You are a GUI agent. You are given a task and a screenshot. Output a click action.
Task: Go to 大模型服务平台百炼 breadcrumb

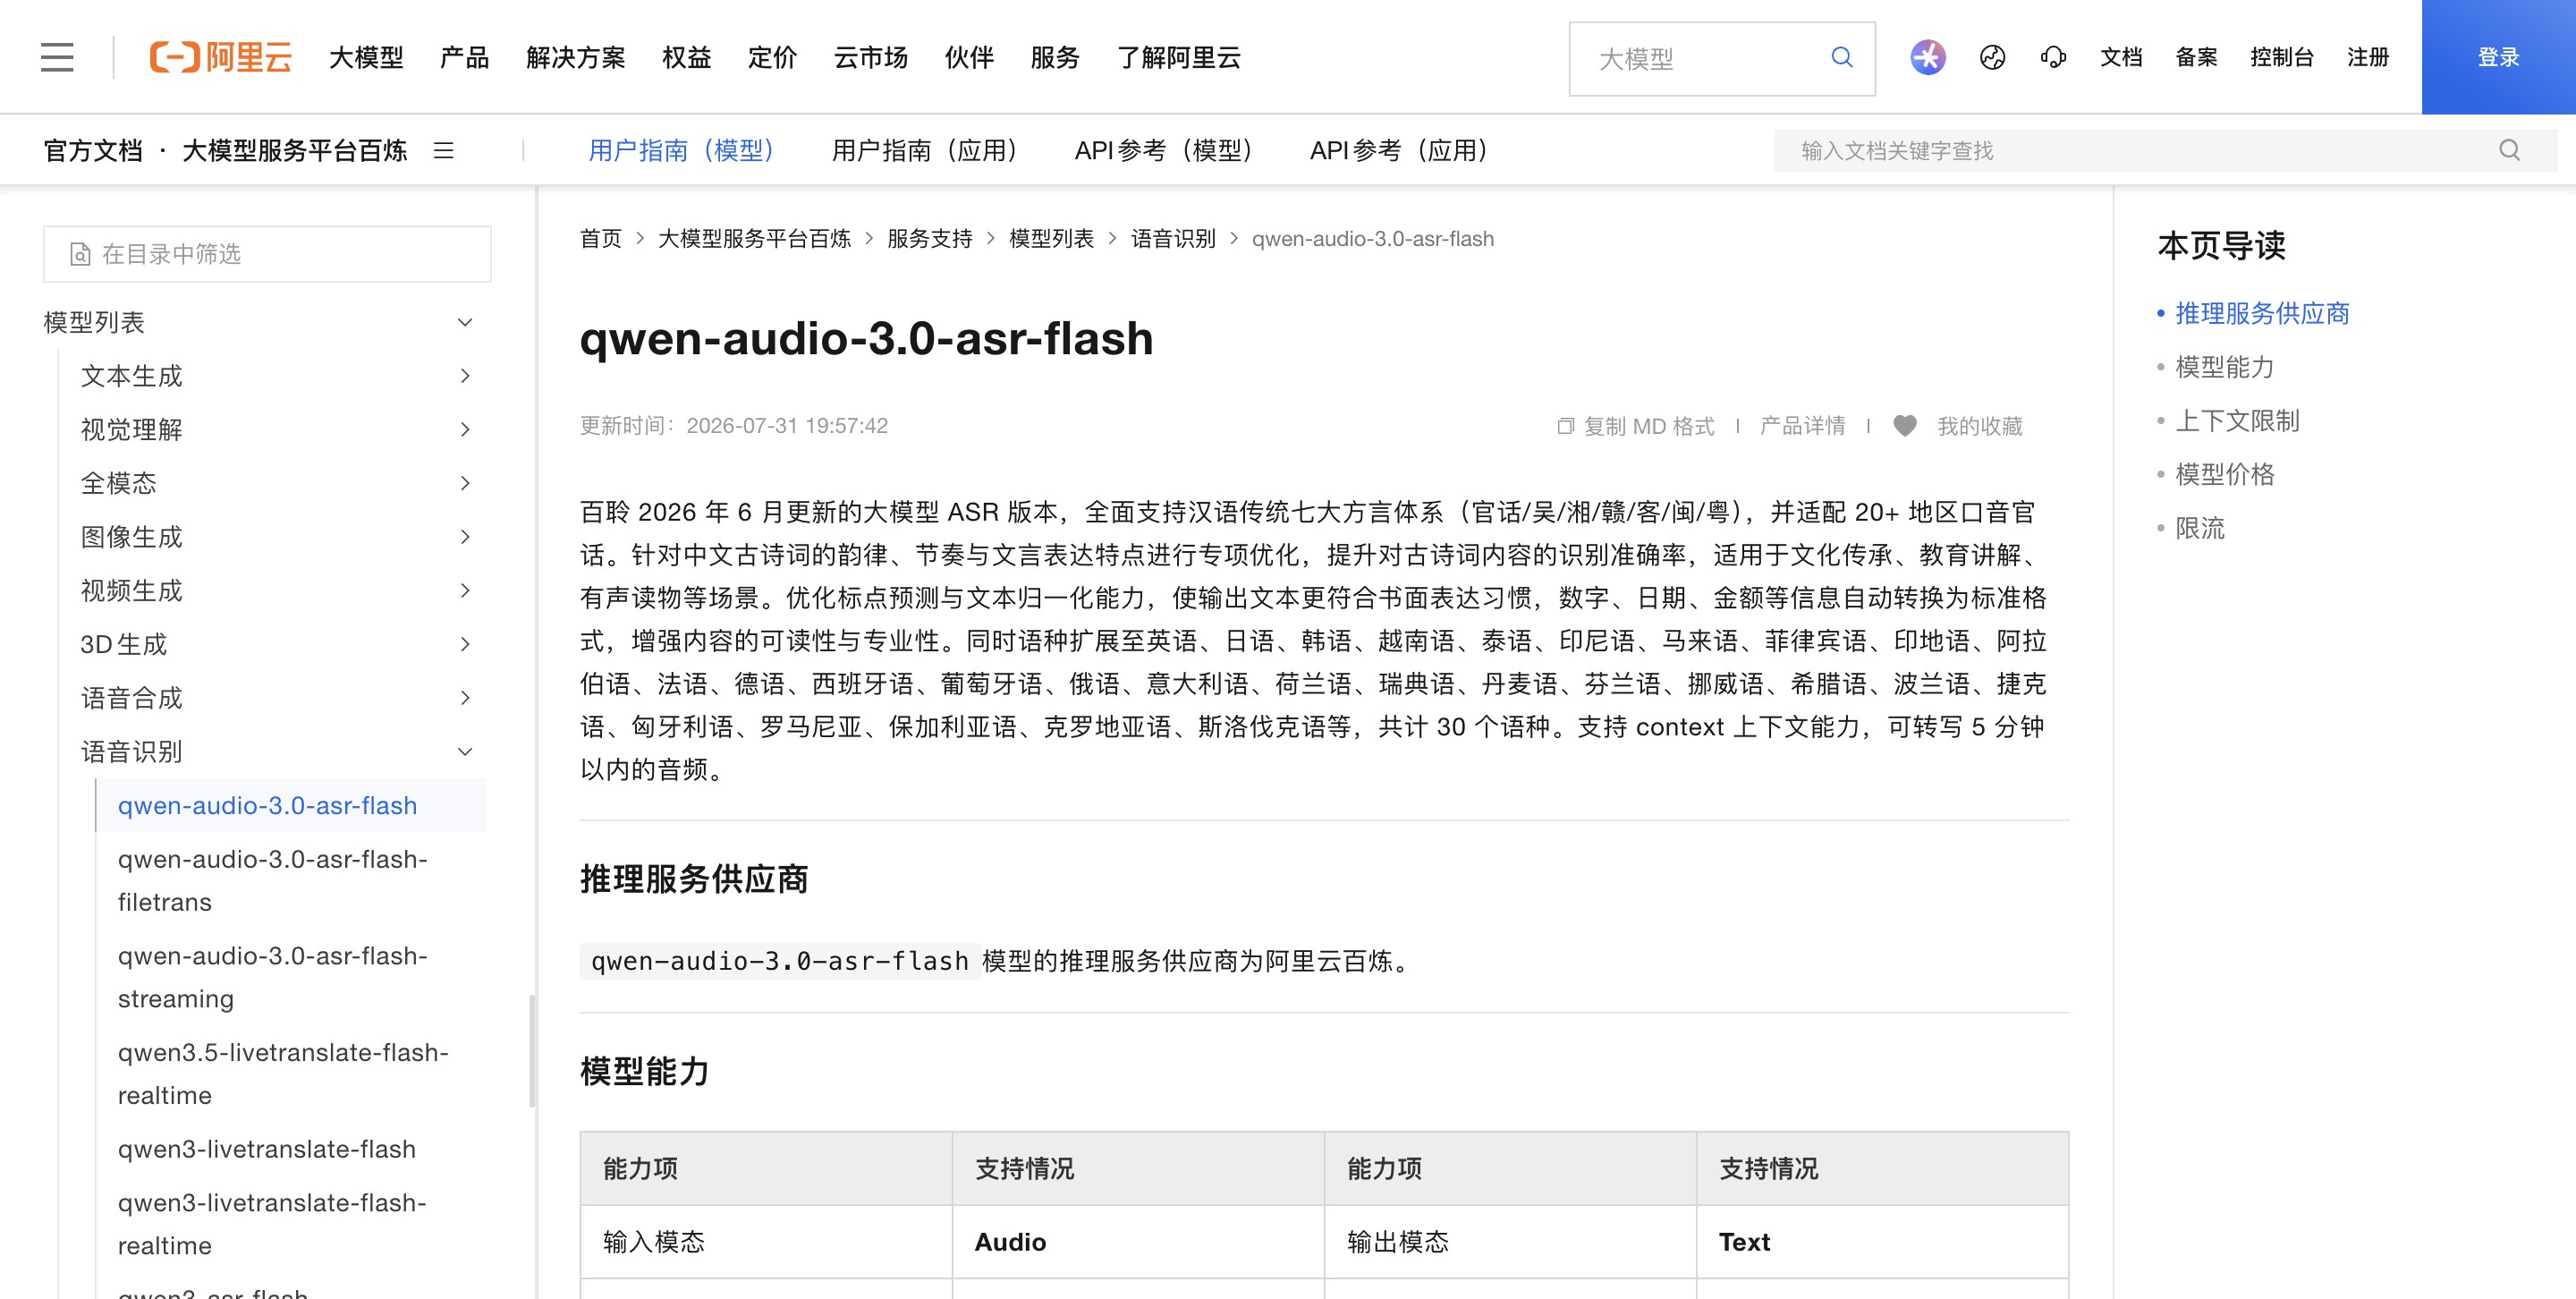(754, 239)
